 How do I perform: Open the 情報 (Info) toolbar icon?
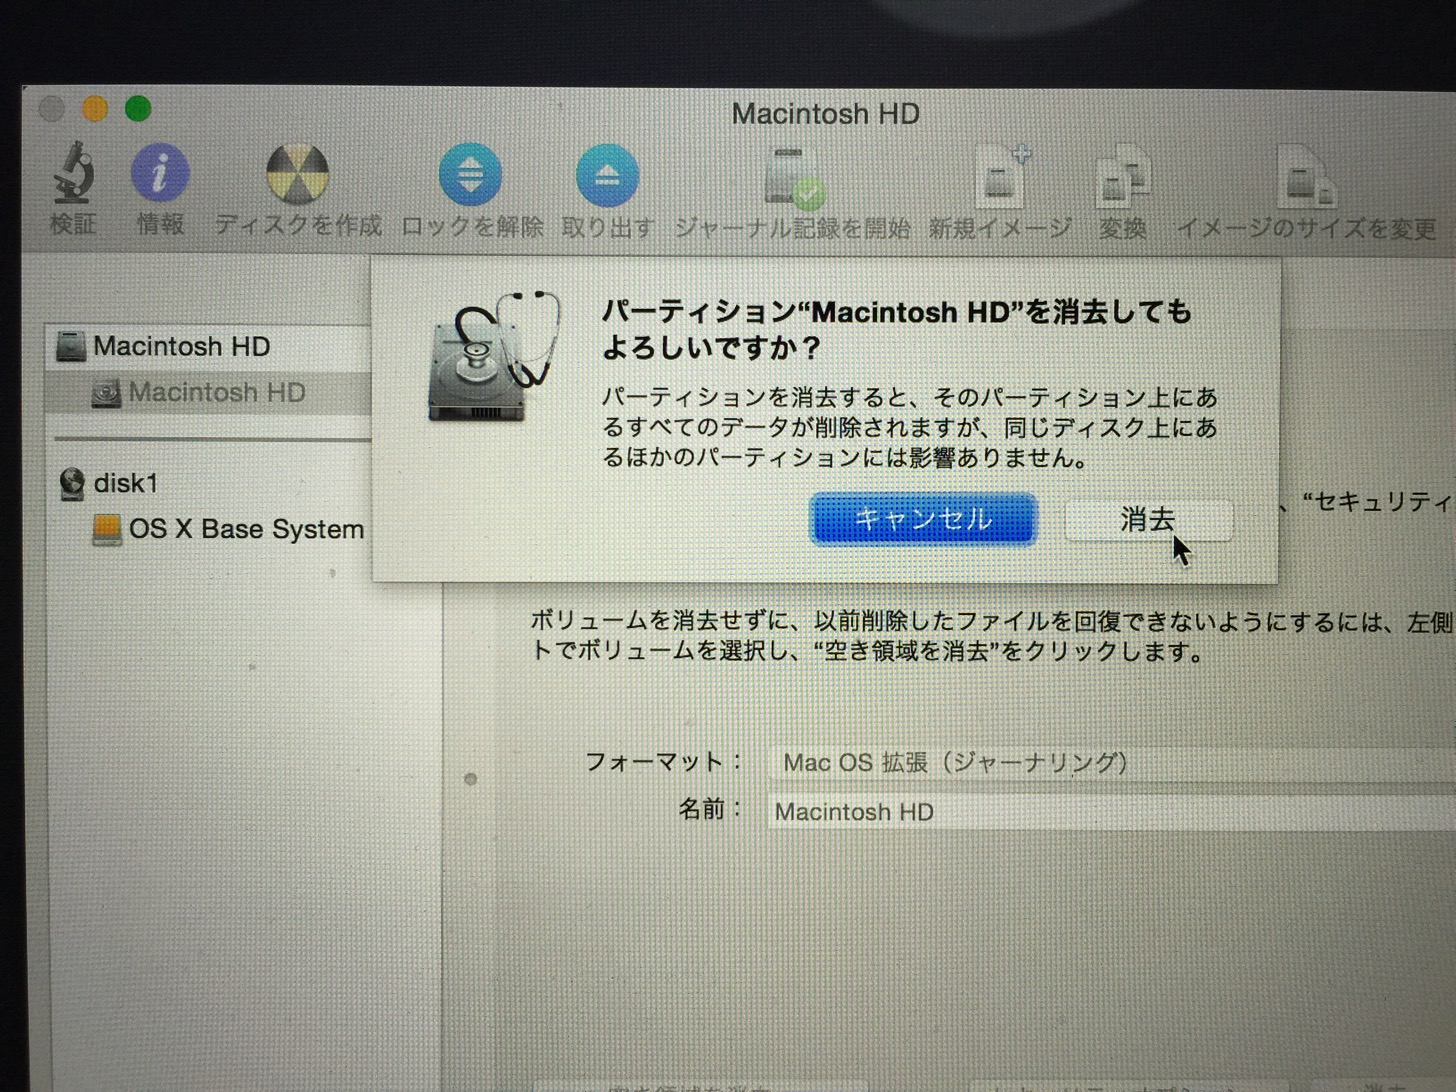160,173
